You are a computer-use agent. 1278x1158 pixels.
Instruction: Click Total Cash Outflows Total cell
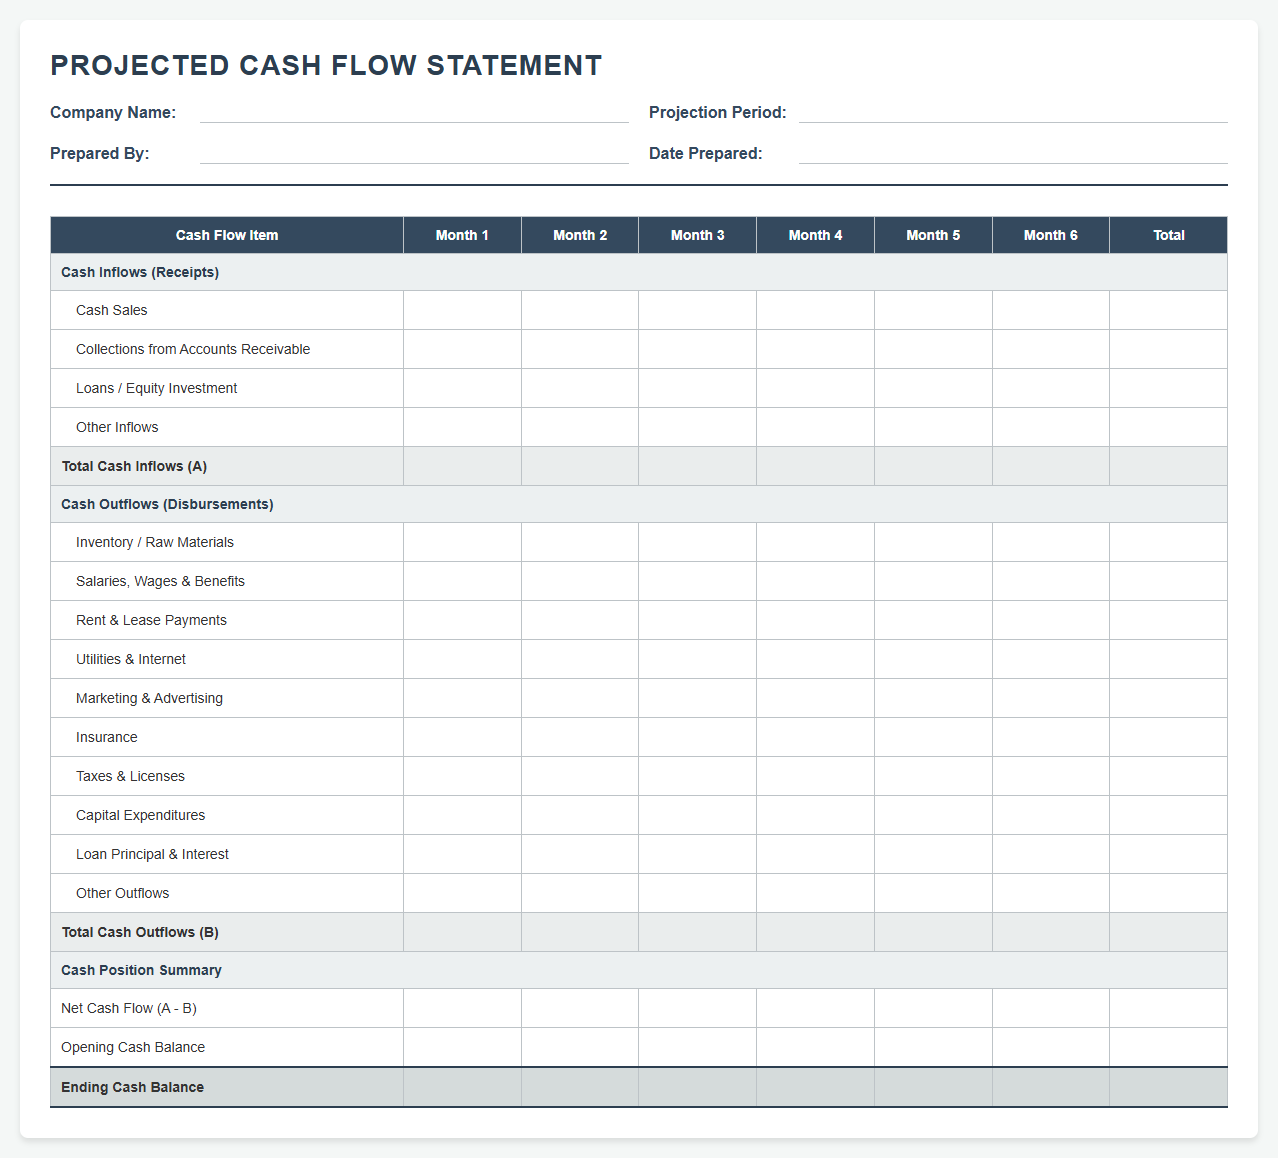pyautogui.click(x=1169, y=932)
